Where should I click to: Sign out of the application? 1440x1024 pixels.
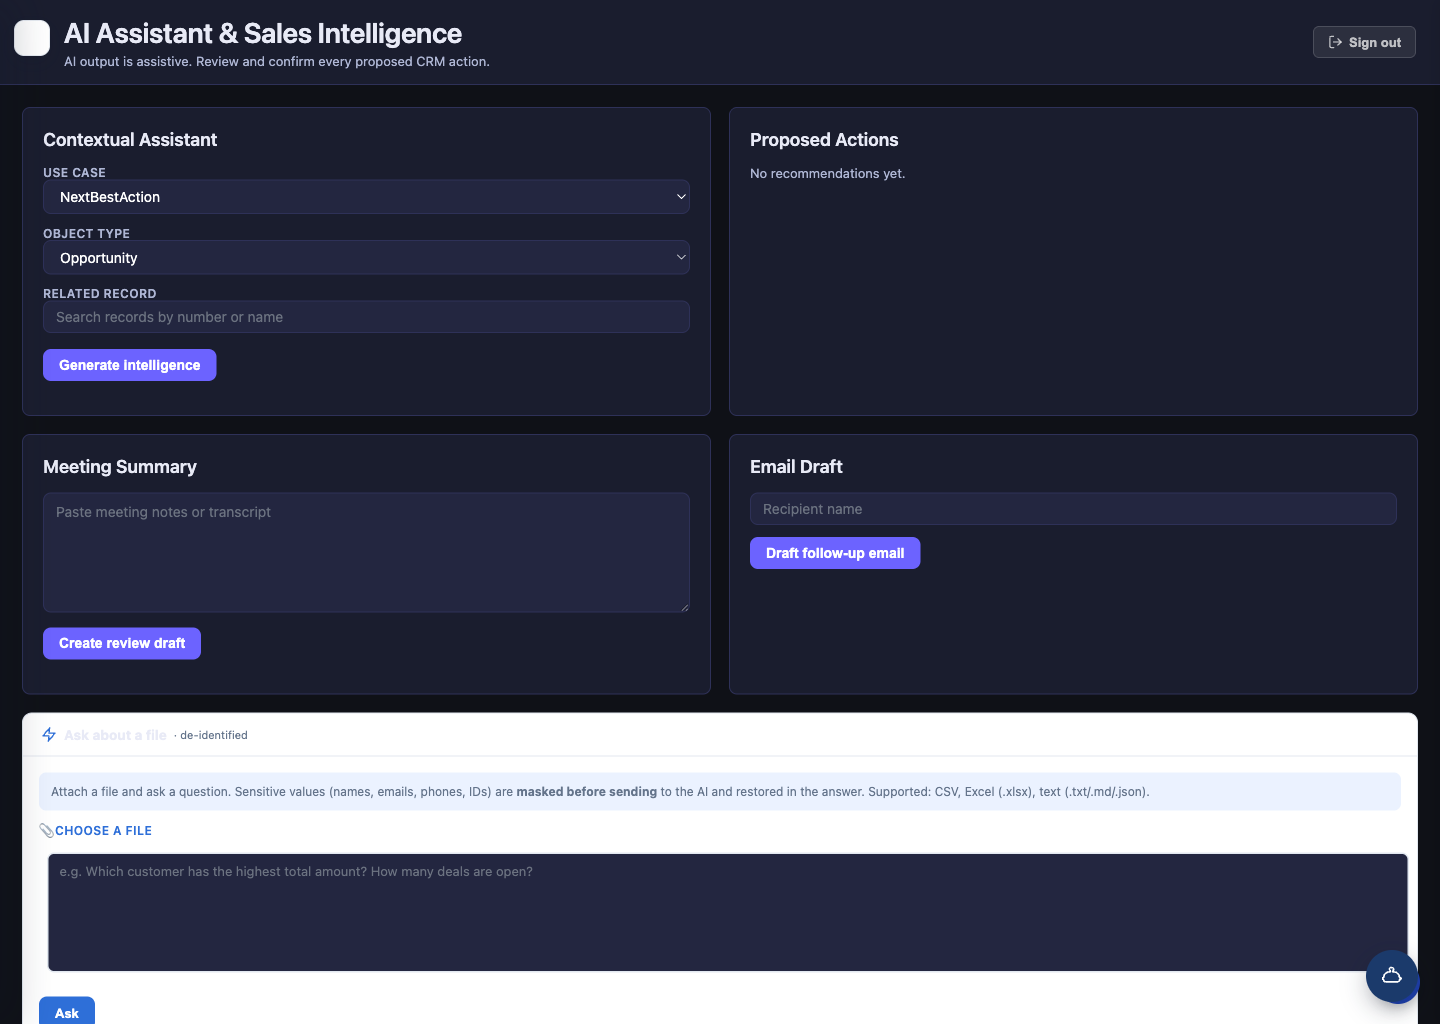click(x=1364, y=42)
